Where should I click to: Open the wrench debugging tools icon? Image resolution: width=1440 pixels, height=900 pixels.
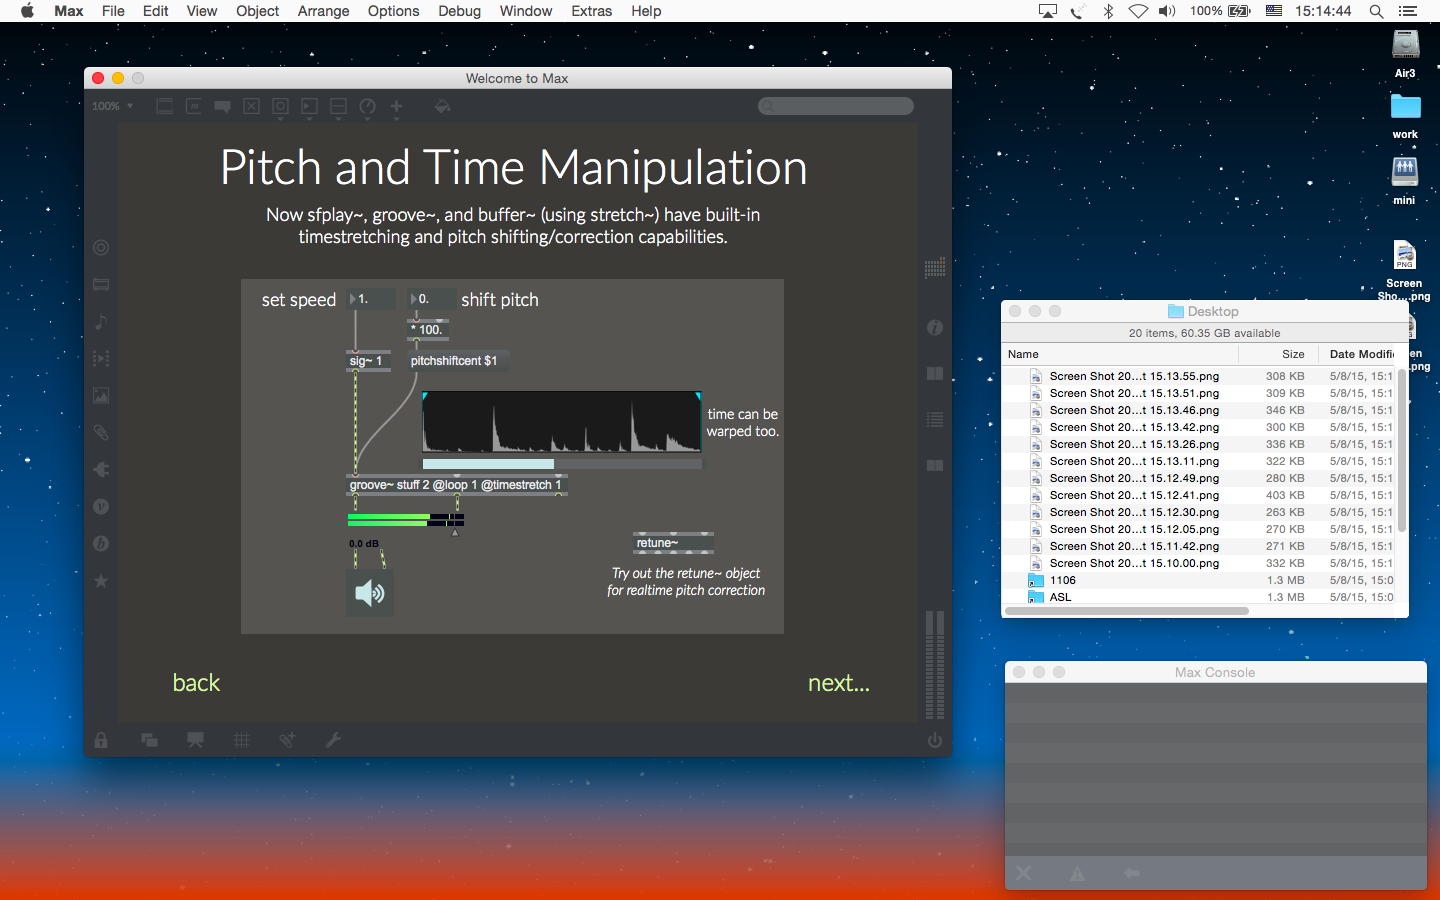click(x=333, y=740)
